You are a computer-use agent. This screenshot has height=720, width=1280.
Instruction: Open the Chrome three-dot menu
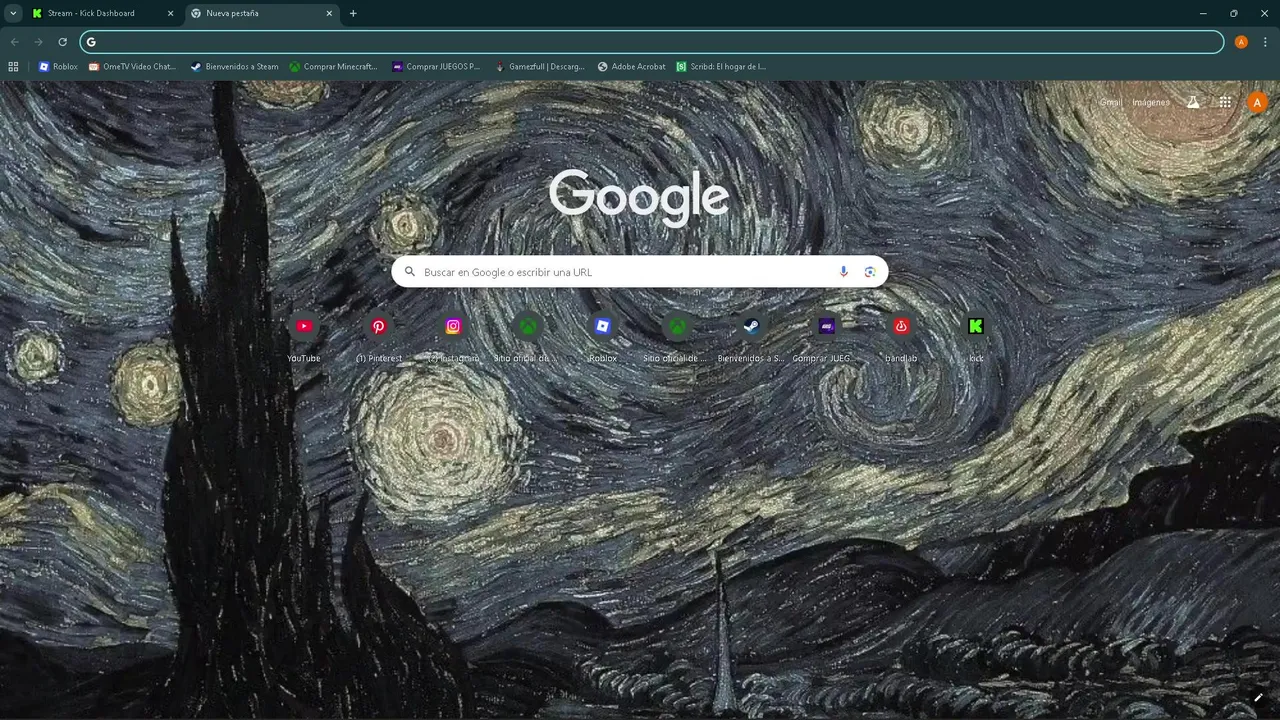(1265, 42)
